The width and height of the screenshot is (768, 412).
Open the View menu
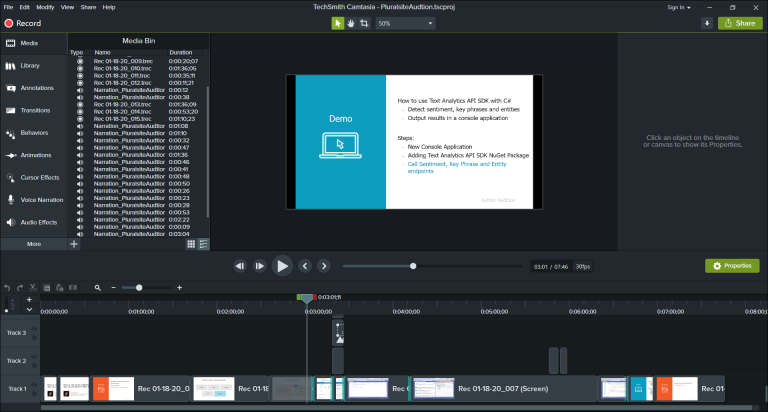[67, 7]
